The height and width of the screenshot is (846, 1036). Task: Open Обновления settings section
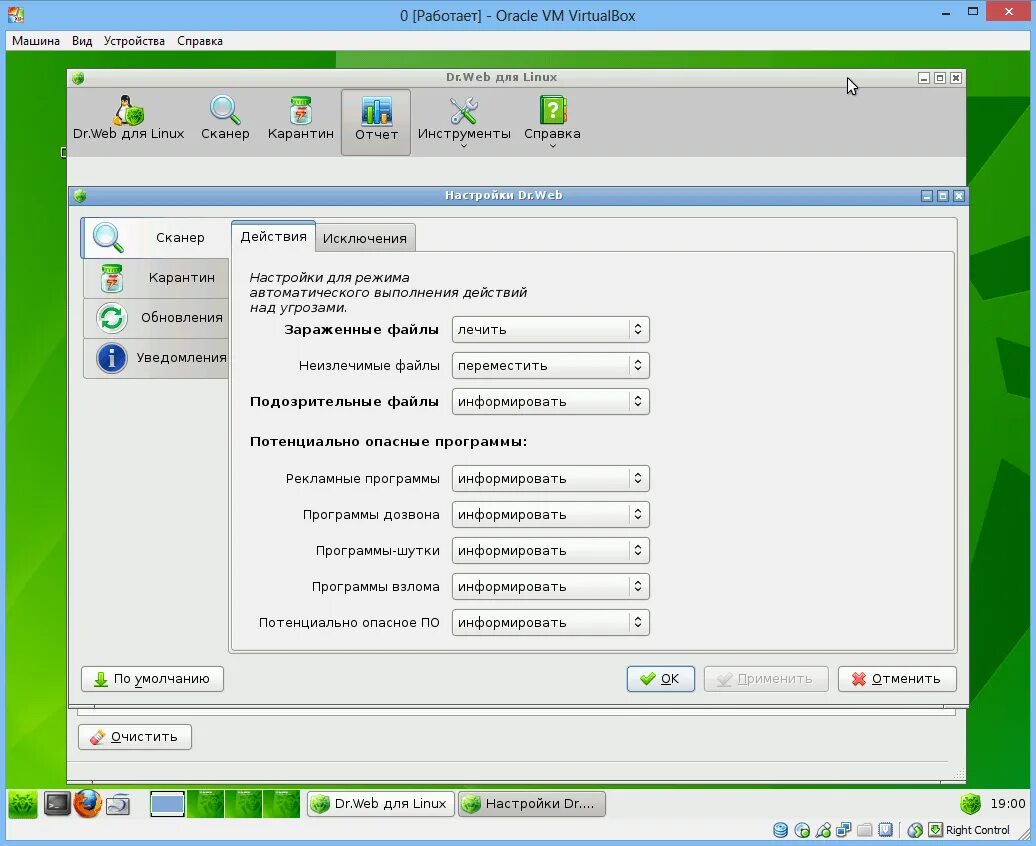coord(156,318)
